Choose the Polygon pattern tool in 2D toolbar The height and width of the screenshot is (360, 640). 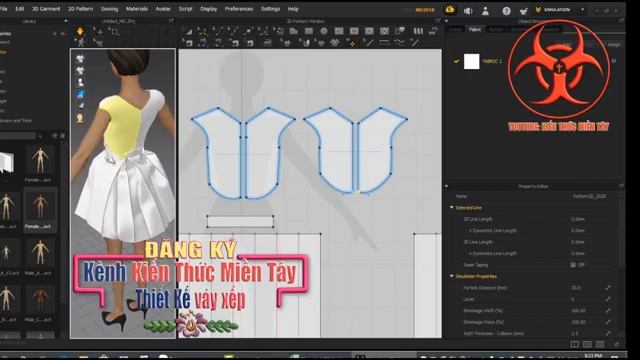(x=293, y=31)
